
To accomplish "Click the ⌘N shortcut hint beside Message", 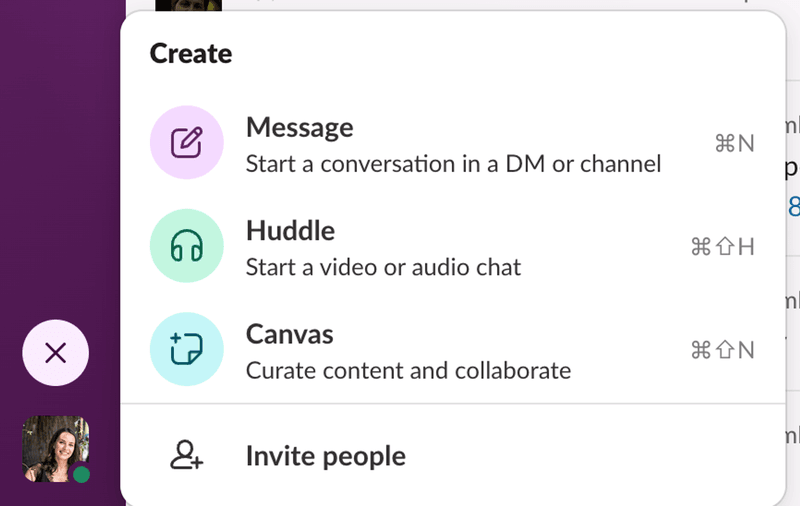I will click(734, 143).
